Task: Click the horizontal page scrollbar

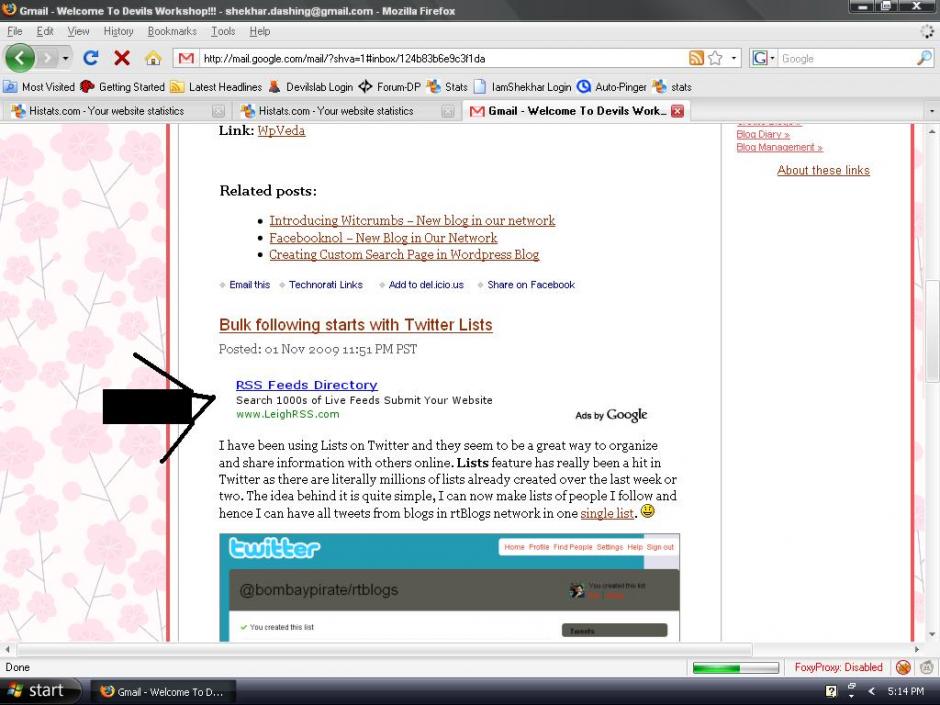Action: click(384, 649)
